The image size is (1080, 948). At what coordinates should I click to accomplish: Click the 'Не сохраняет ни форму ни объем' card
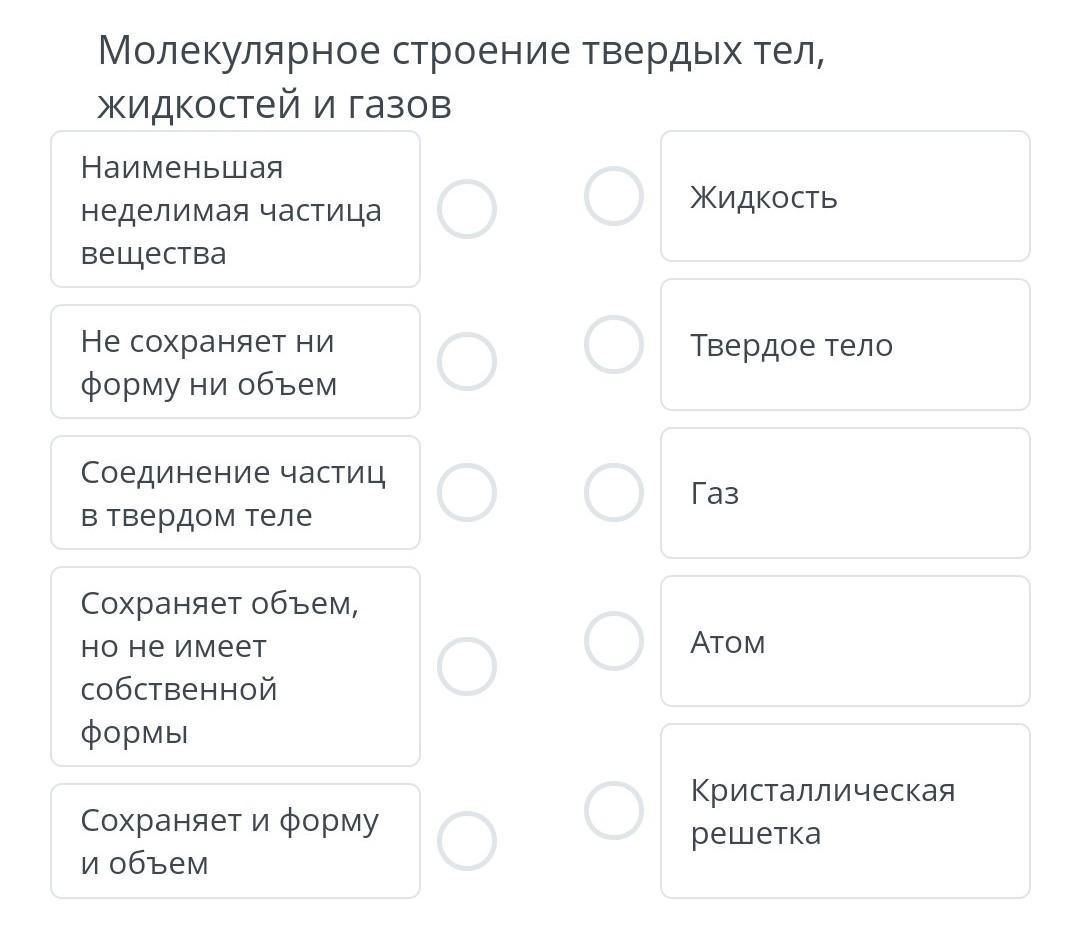tap(235, 361)
